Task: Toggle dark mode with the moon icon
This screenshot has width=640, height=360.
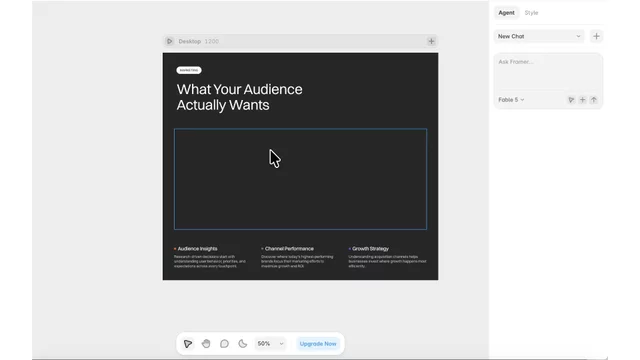Action: [243, 344]
